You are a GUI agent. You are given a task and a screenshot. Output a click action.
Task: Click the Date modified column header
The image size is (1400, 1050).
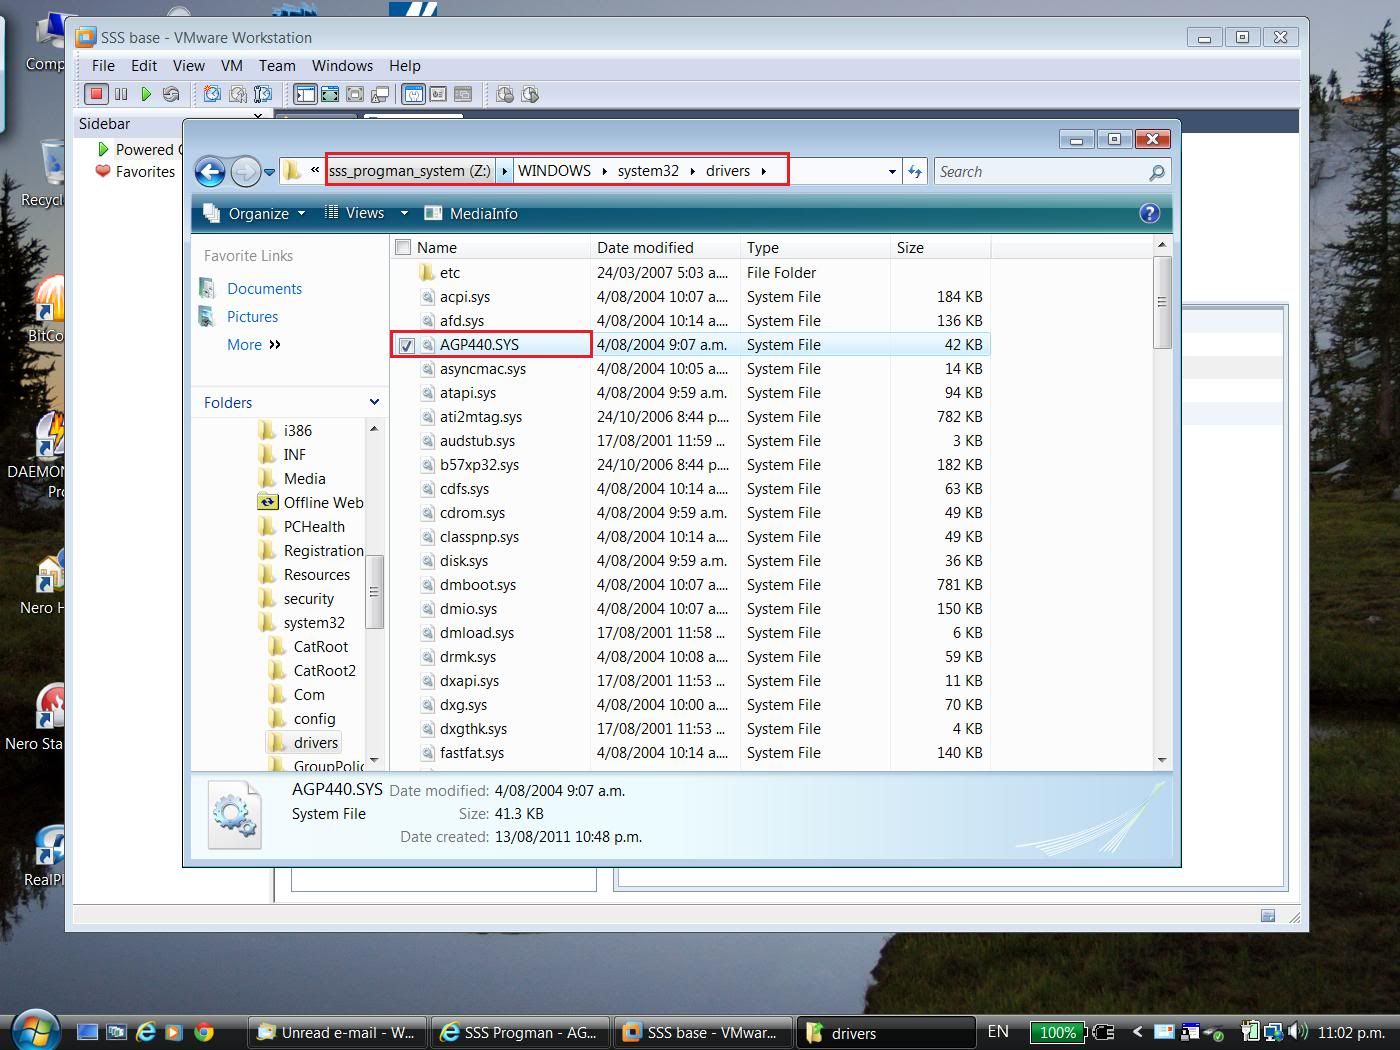pyautogui.click(x=665, y=247)
